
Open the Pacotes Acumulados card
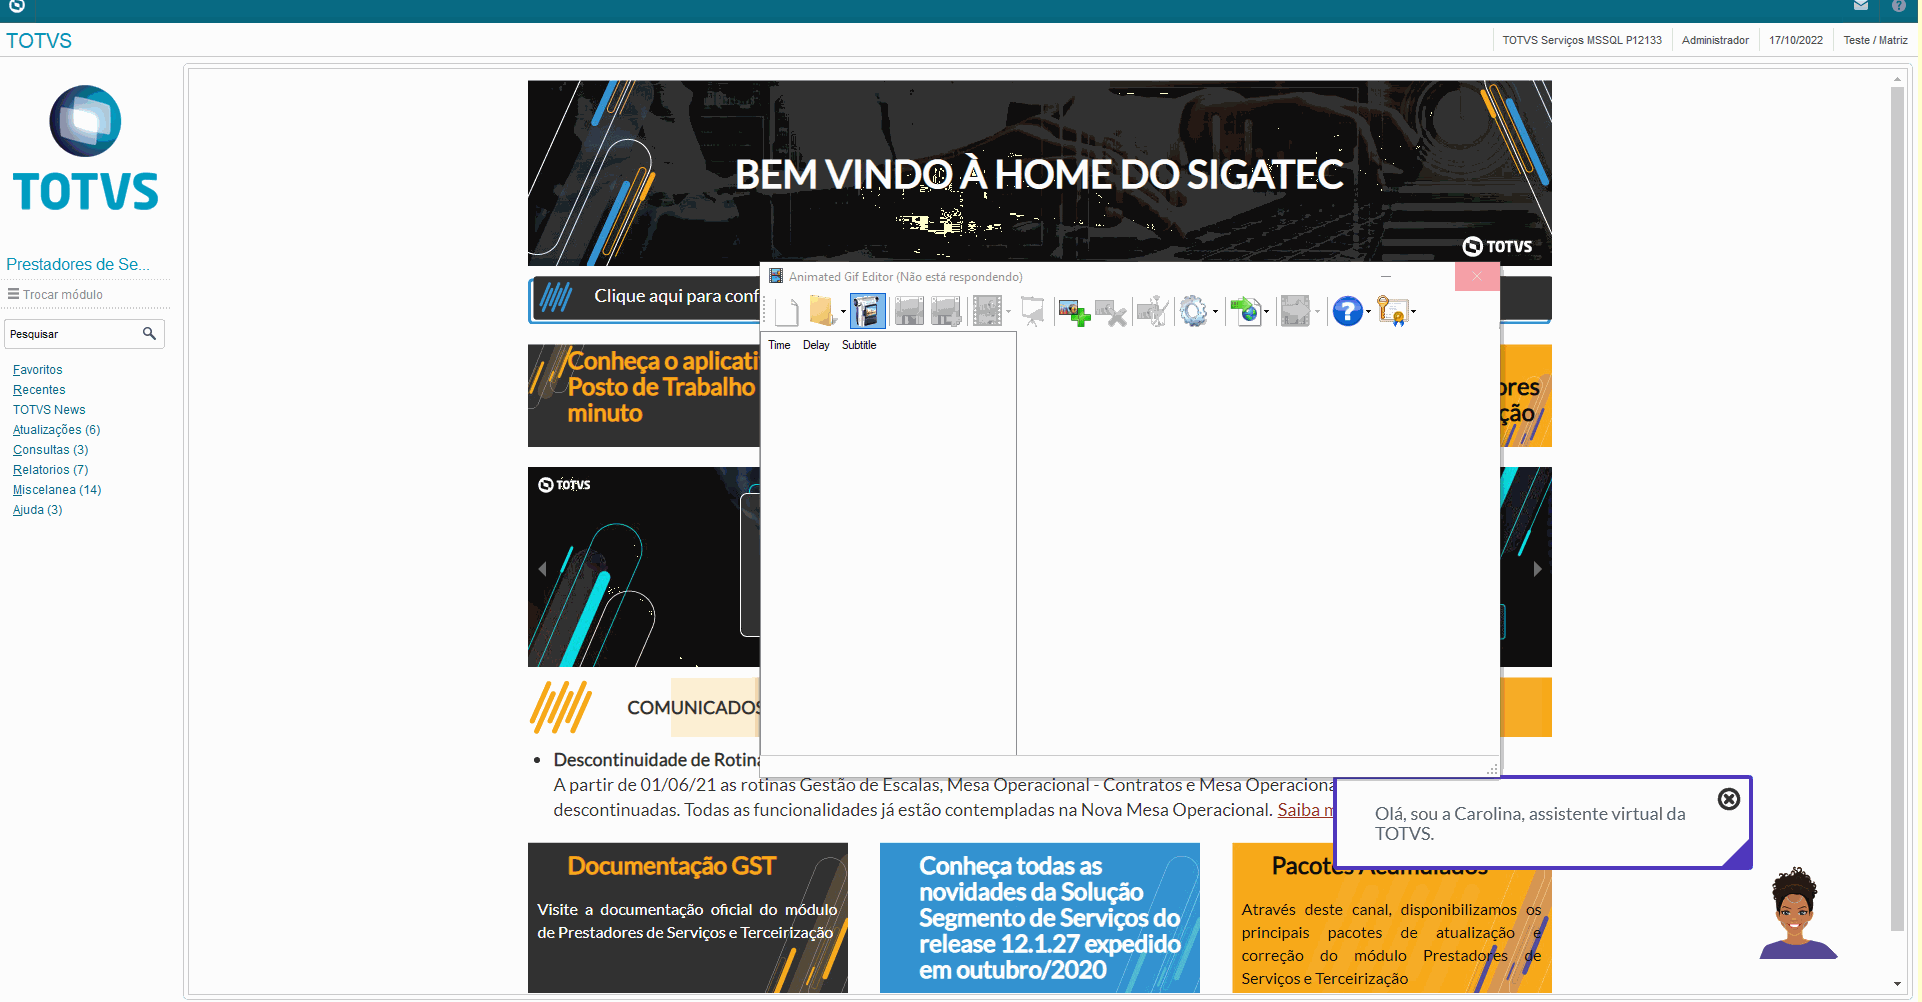[x=1392, y=930]
